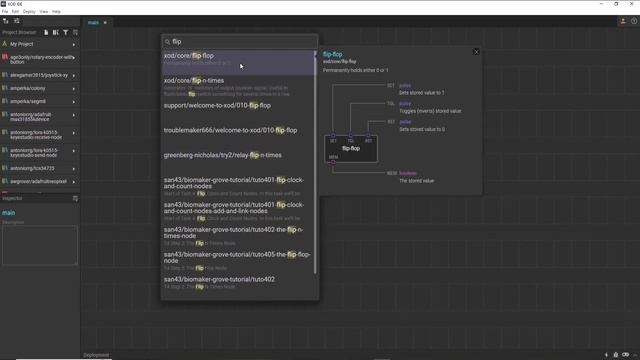Viewport: 640px width, 360px height.
Task: Click the Inspector sidebar toggle icon
Action: [x=17, y=21]
